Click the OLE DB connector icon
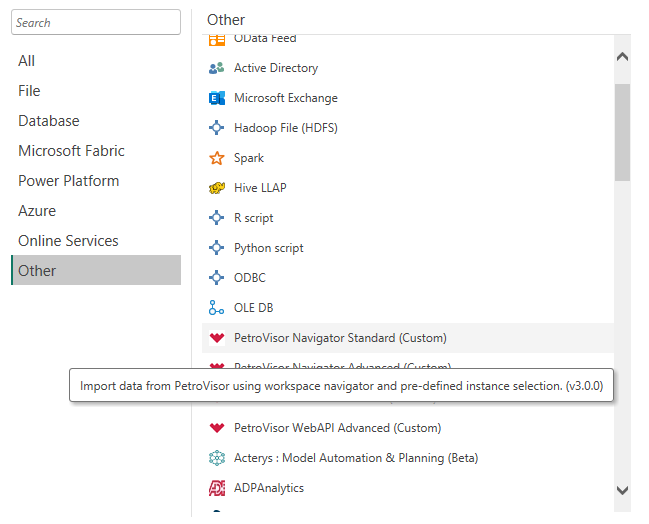Image resolution: width=649 pixels, height=524 pixels. (x=216, y=308)
